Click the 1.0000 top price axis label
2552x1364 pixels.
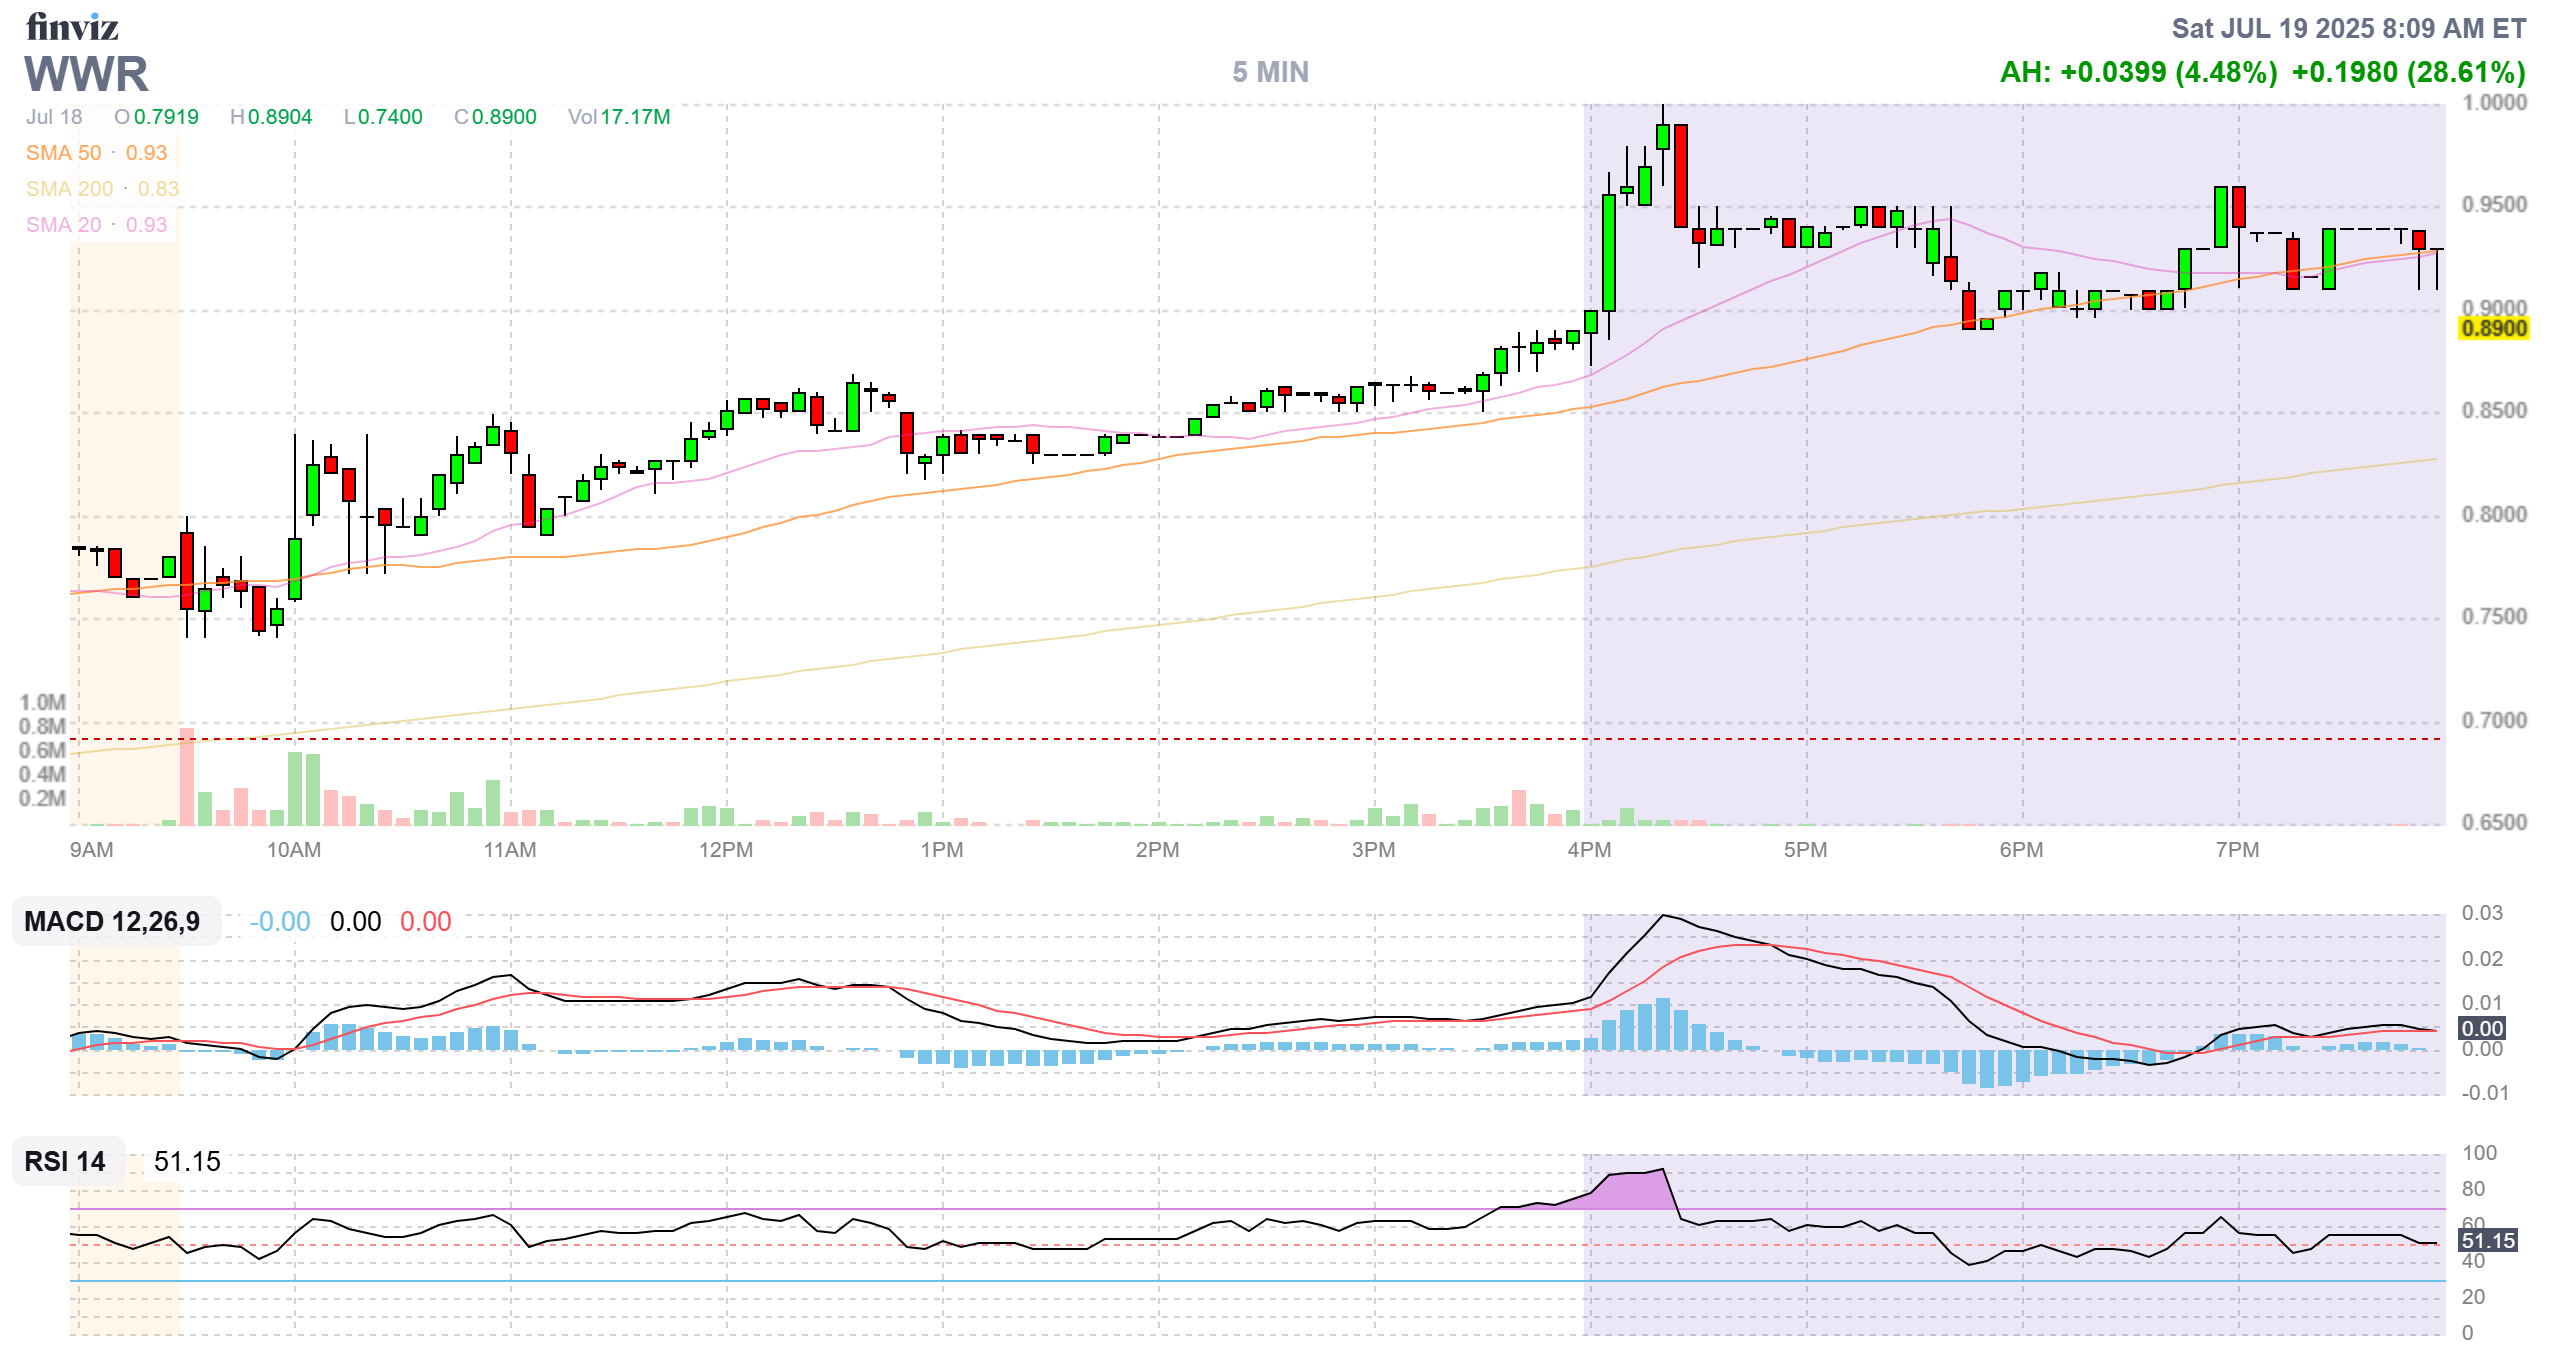[2493, 103]
